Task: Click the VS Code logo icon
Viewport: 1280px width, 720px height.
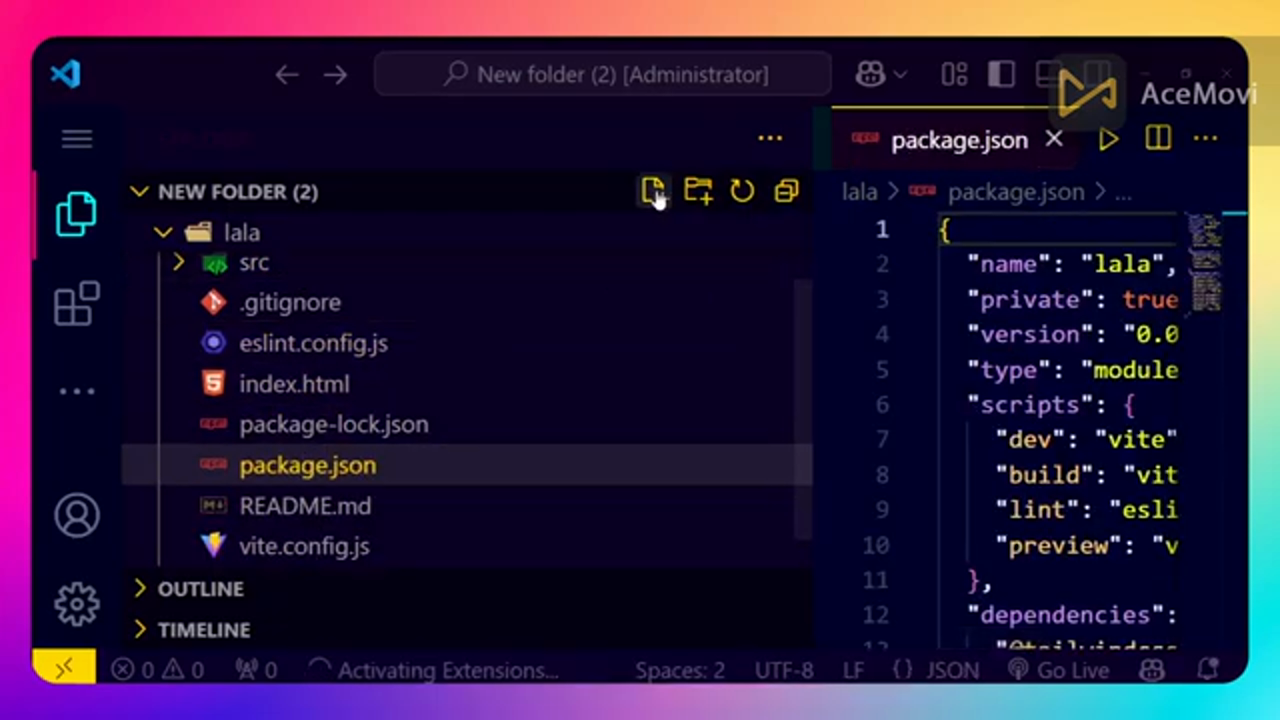Action: pos(65,74)
